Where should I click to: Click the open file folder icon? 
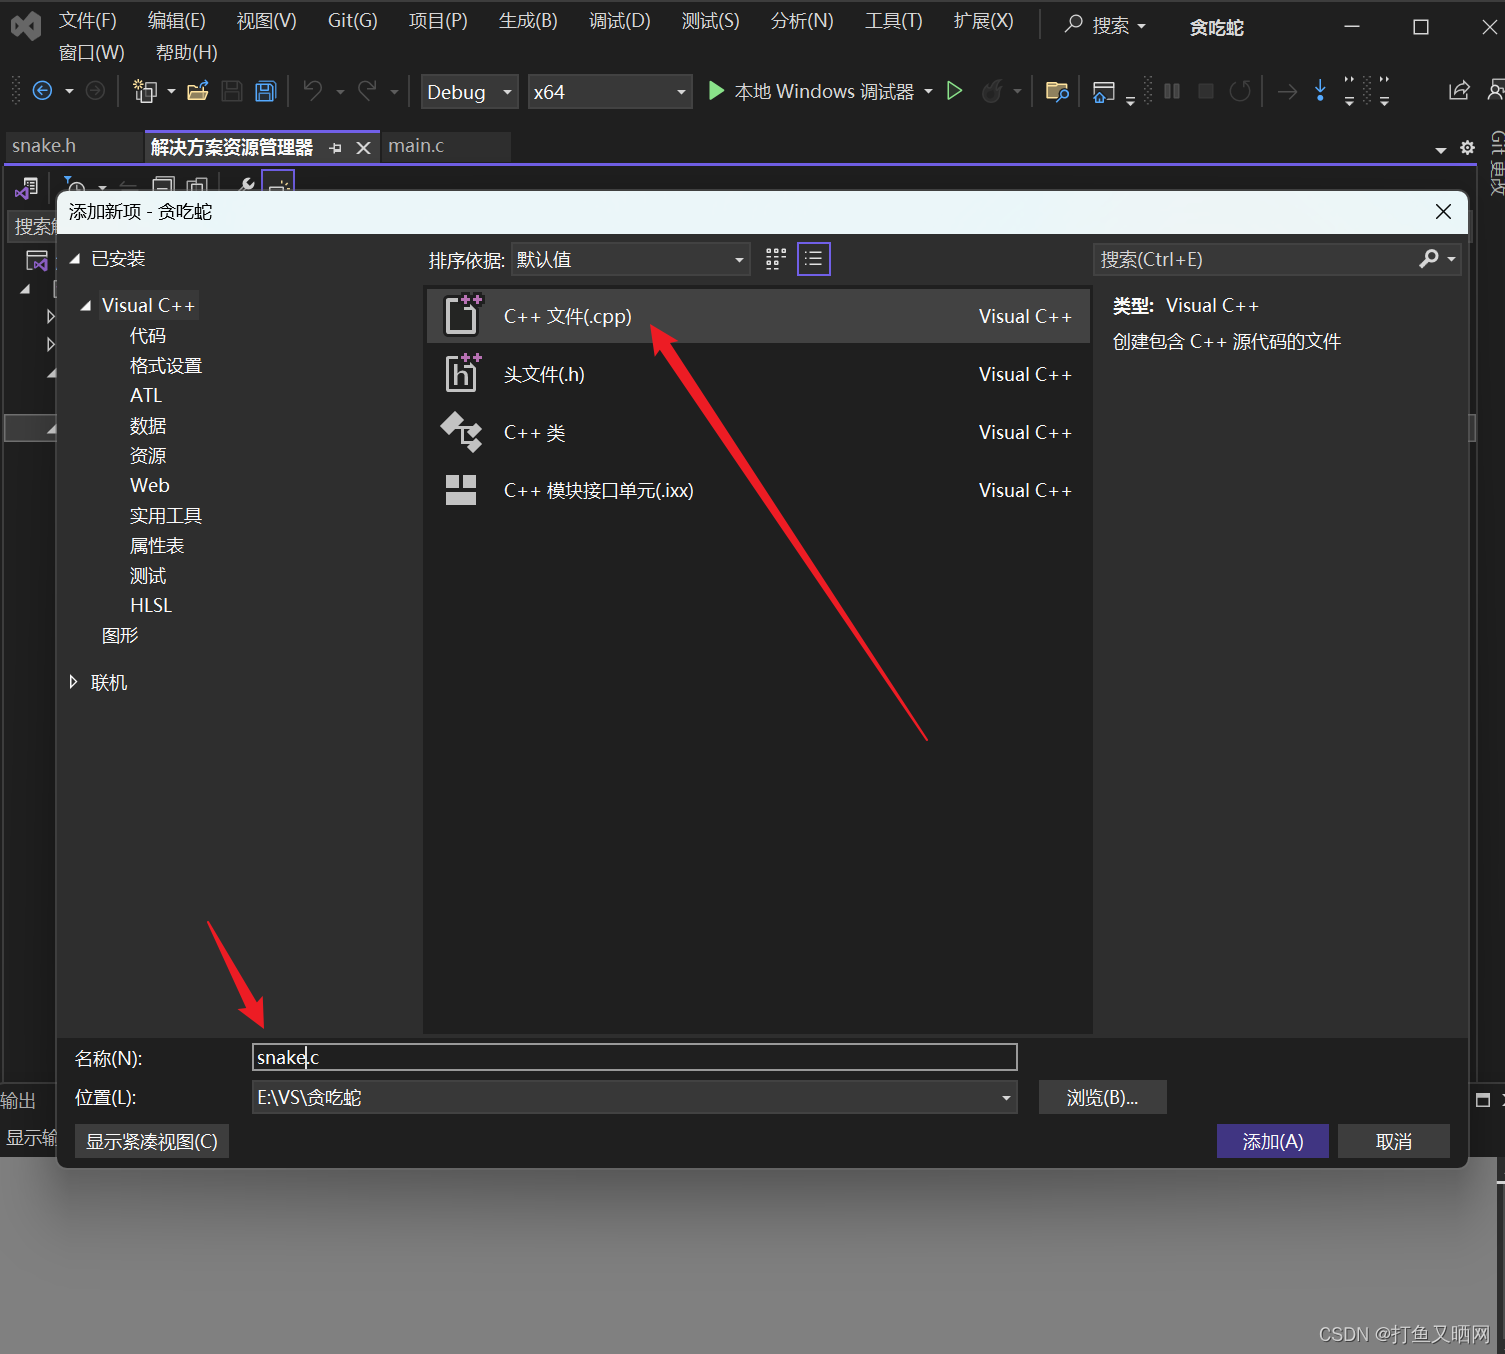(x=198, y=91)
